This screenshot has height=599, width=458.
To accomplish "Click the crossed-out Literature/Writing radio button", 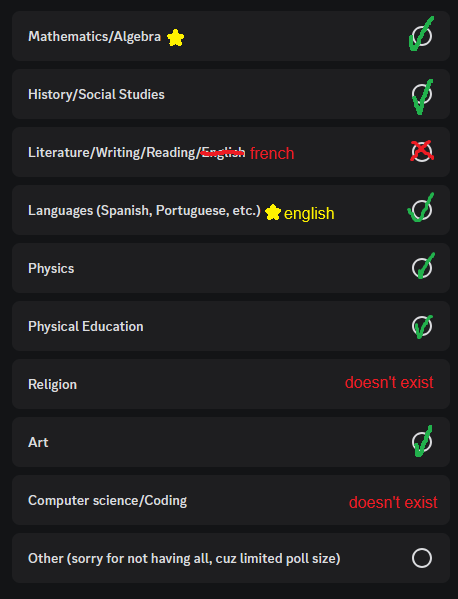I will click(422, 152).
